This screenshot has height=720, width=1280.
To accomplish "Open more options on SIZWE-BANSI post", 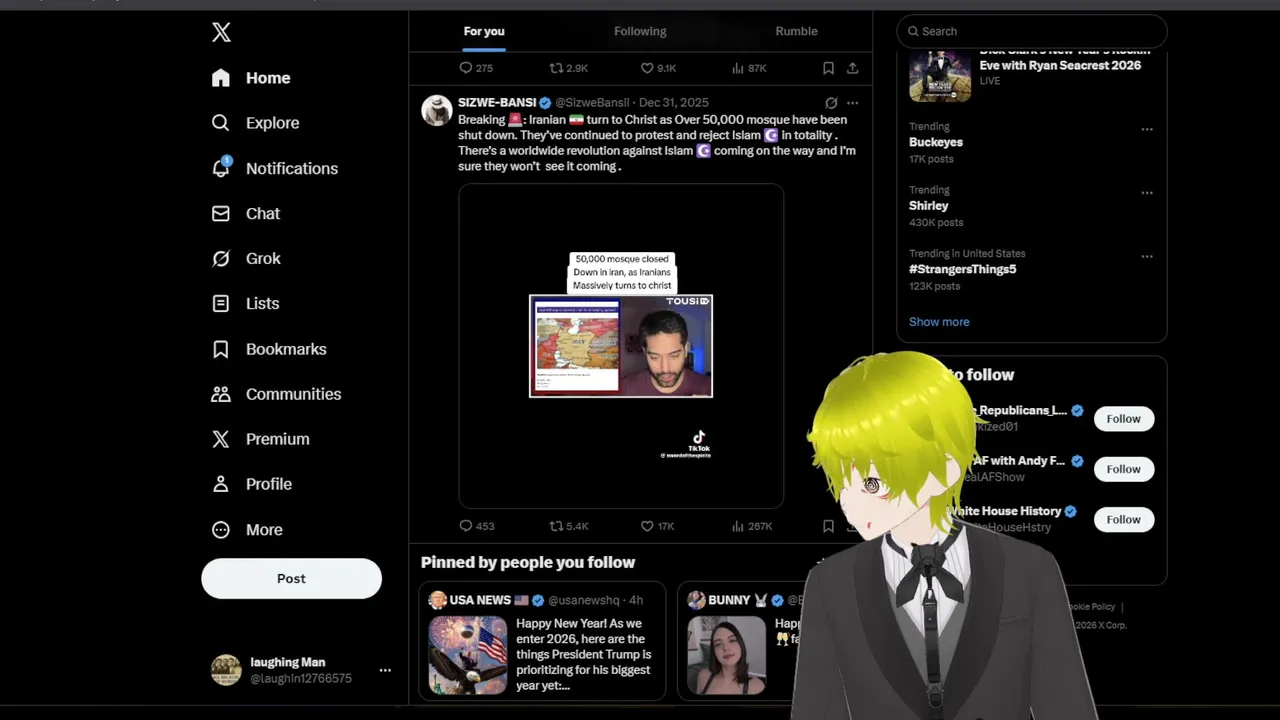I will point(852,103).
